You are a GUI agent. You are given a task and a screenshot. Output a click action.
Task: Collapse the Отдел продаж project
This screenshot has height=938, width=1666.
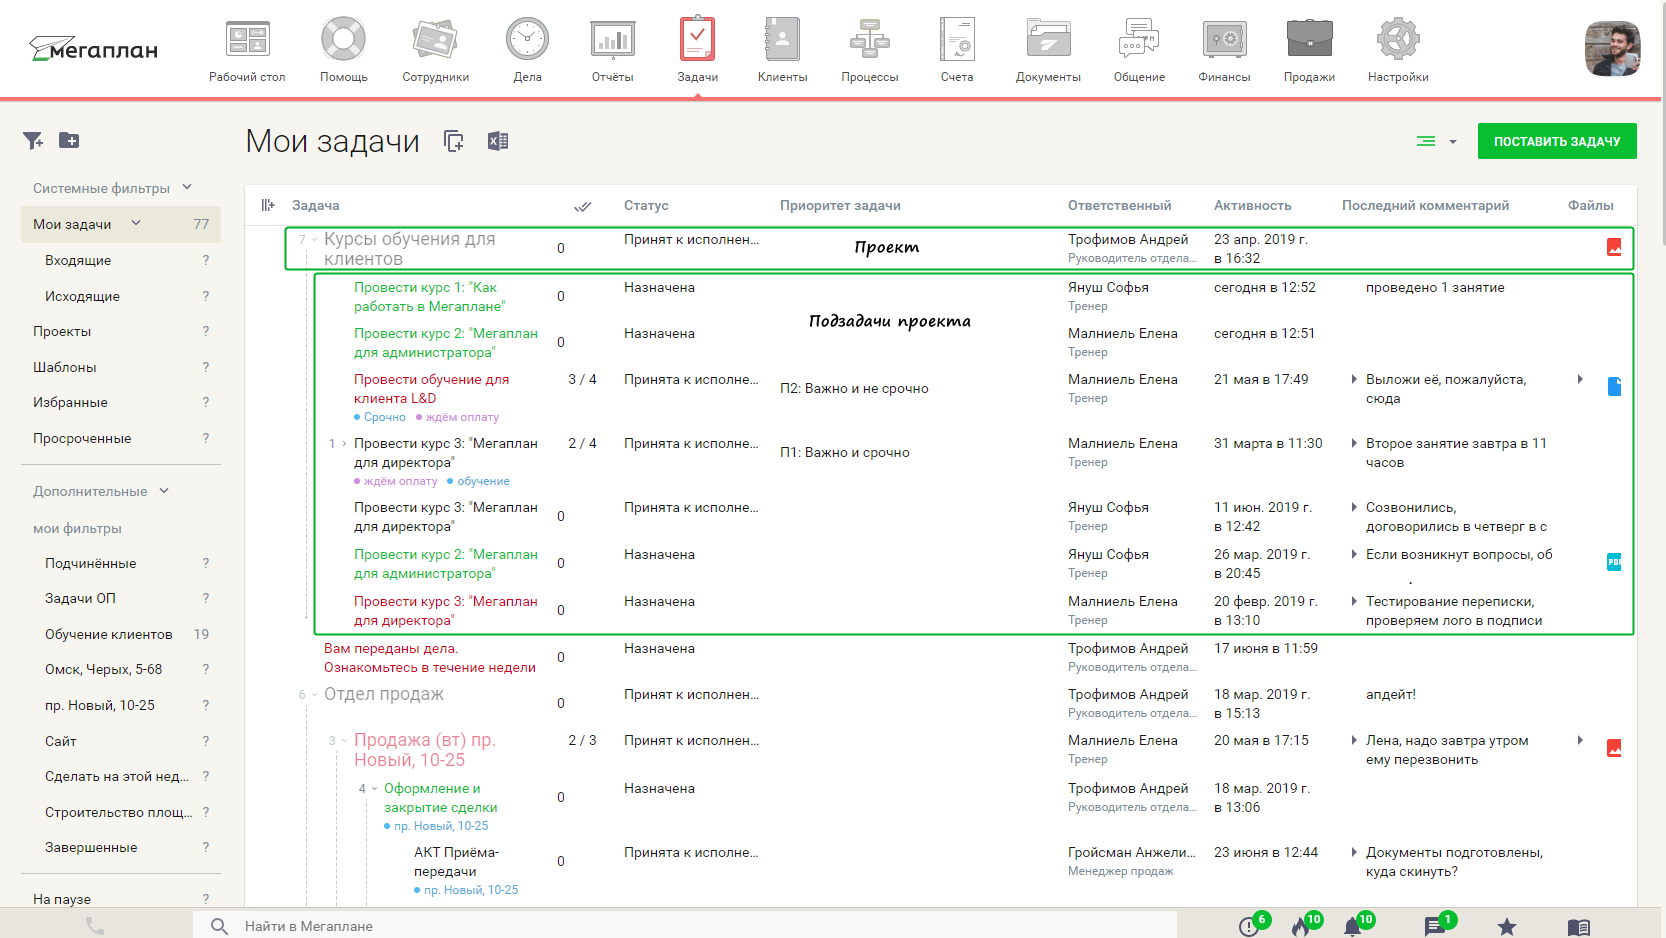[314, 695]
